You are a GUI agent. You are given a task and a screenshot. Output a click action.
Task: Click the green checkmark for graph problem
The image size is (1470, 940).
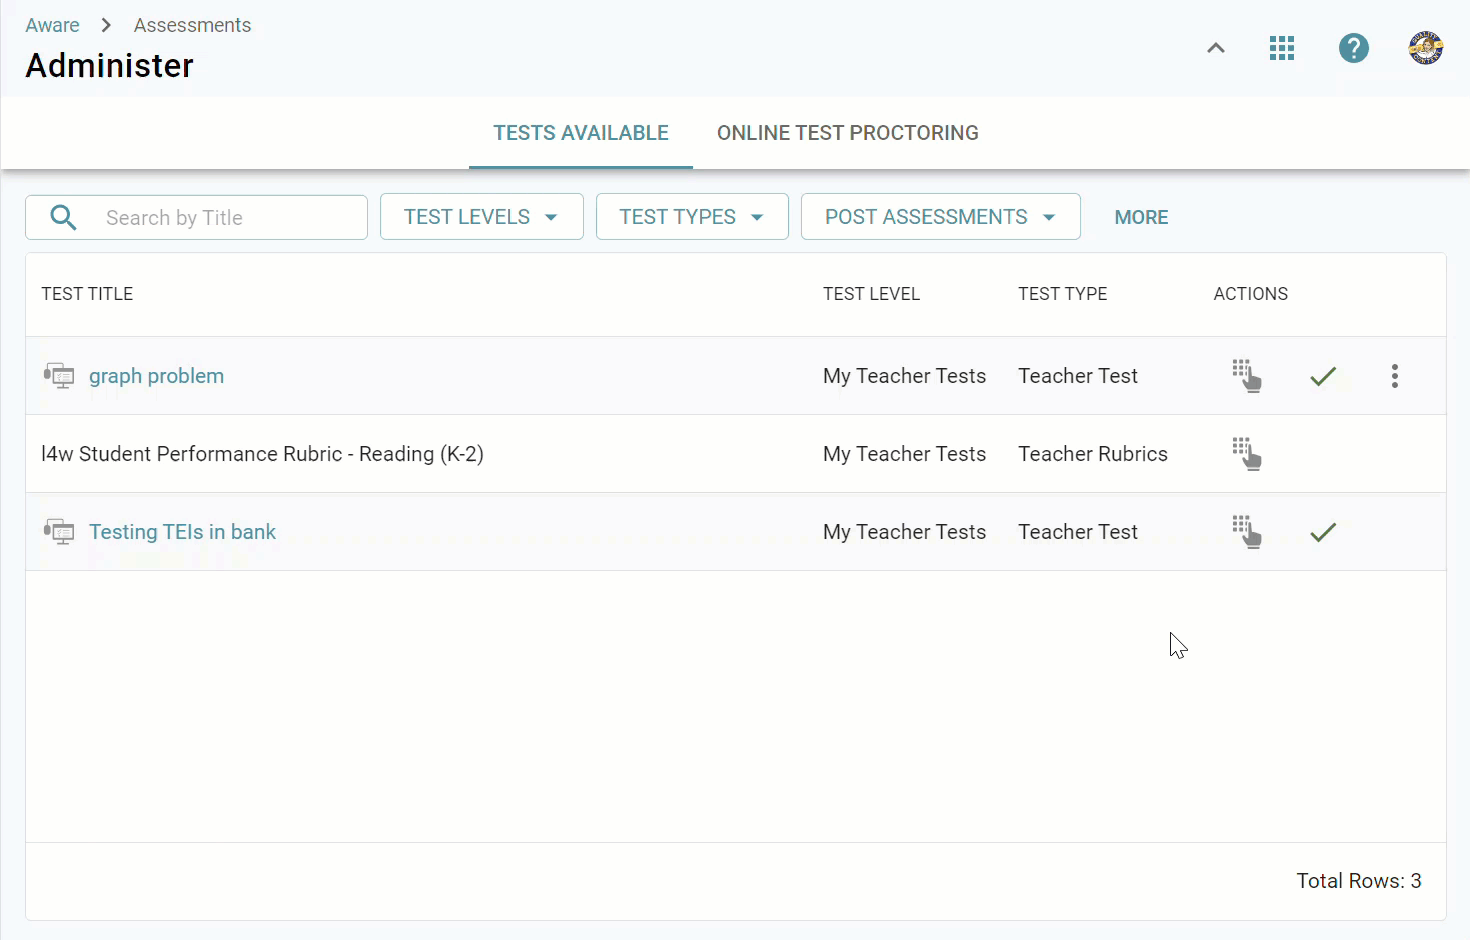(1323, 376)
